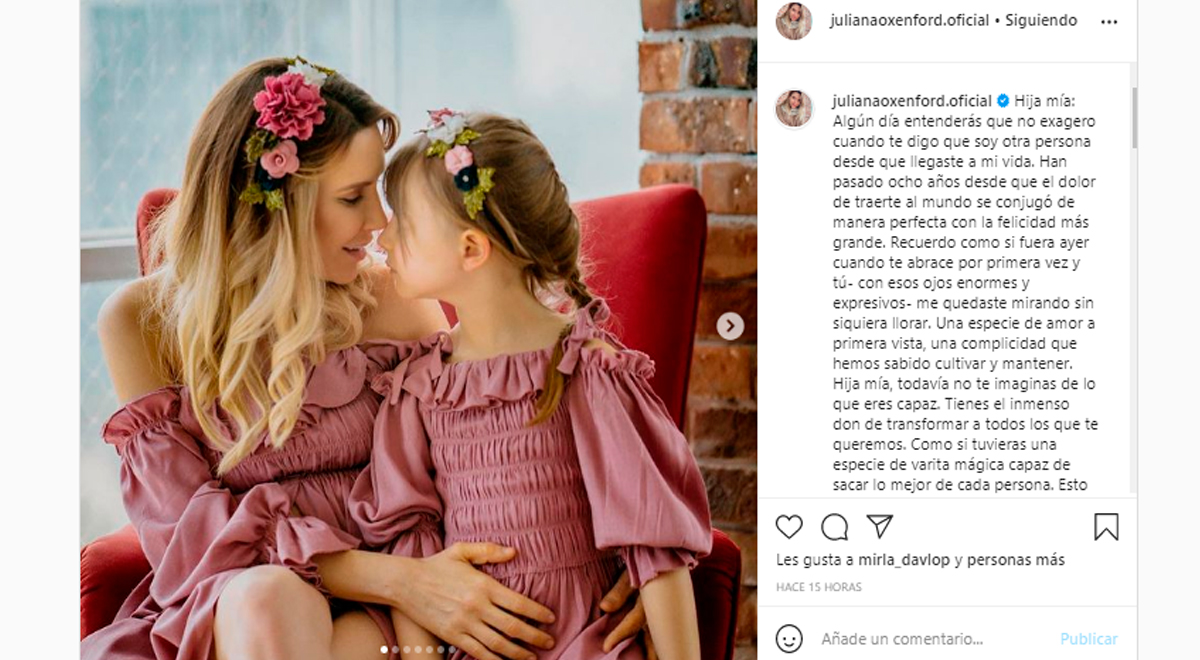Like the post with heart icon
The image size is (1200, 660).
click(789, 527)
